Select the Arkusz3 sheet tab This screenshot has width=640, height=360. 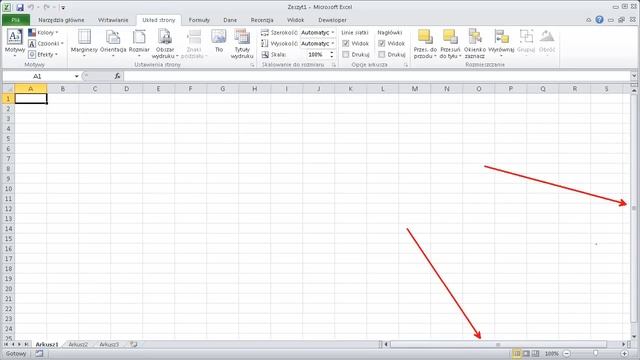tap(109, 344)
